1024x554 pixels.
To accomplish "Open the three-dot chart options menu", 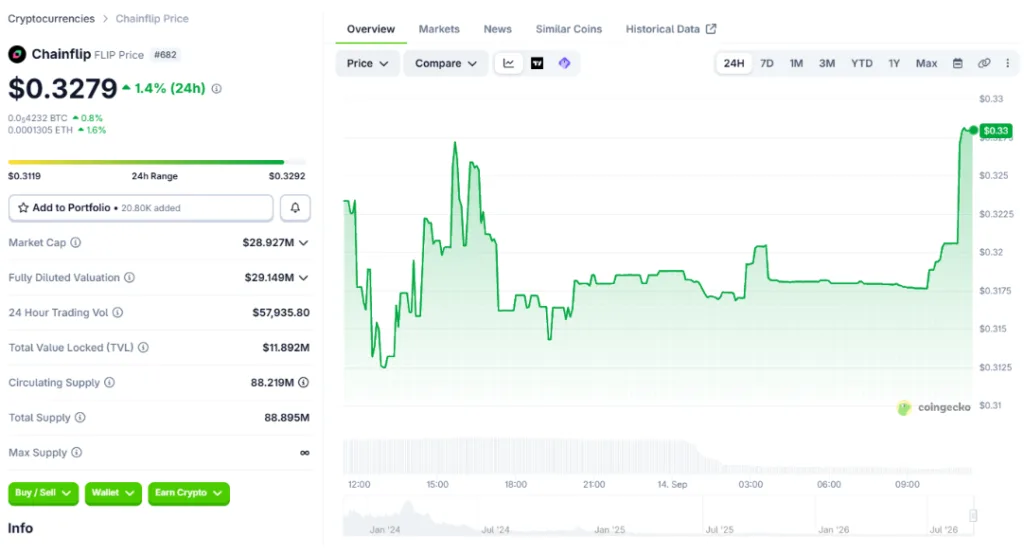I will click(x=1008, y=63).
